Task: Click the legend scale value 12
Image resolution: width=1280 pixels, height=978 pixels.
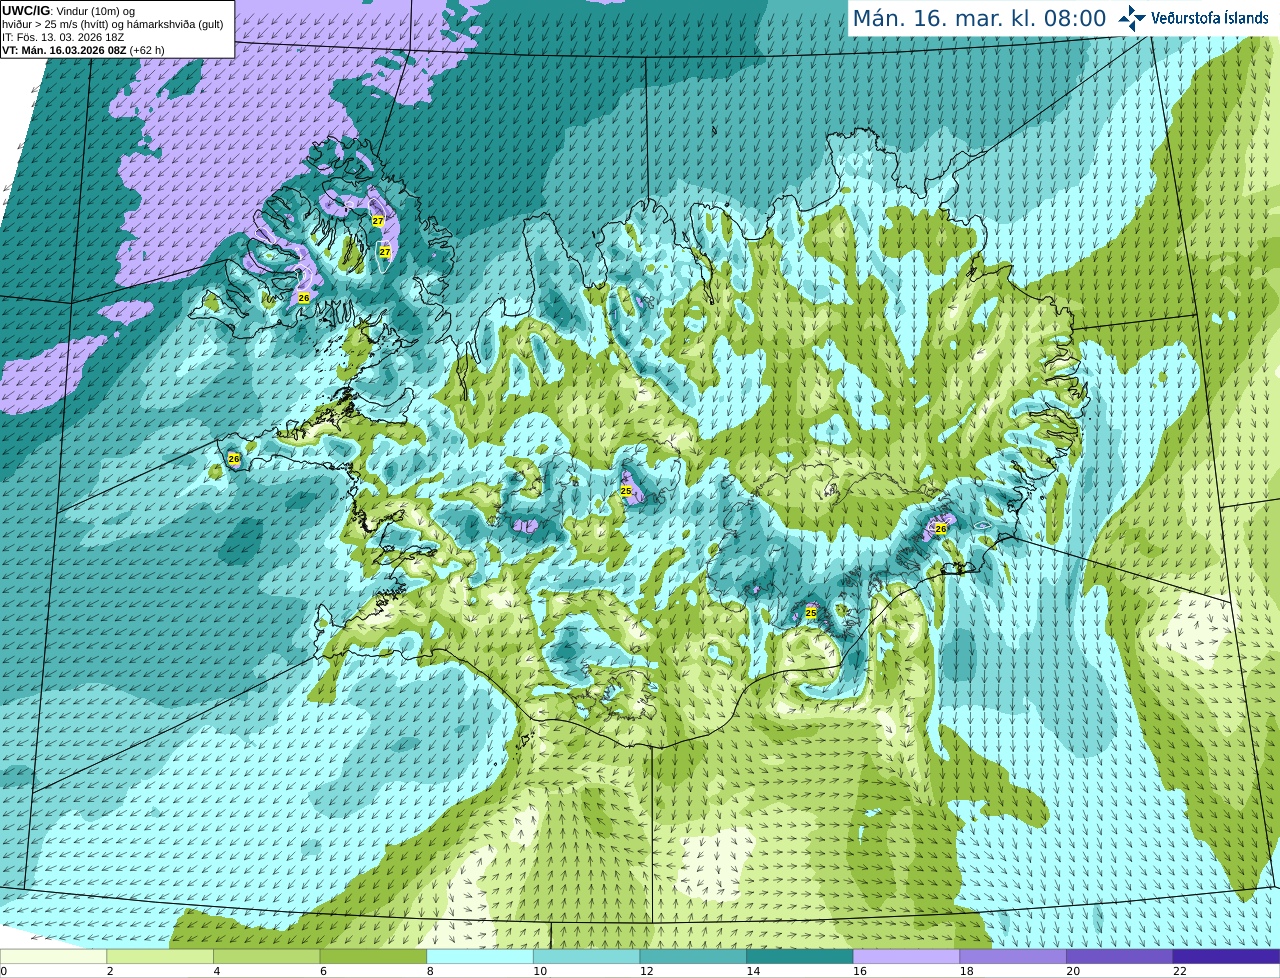Action: click(x=646, y=971)
